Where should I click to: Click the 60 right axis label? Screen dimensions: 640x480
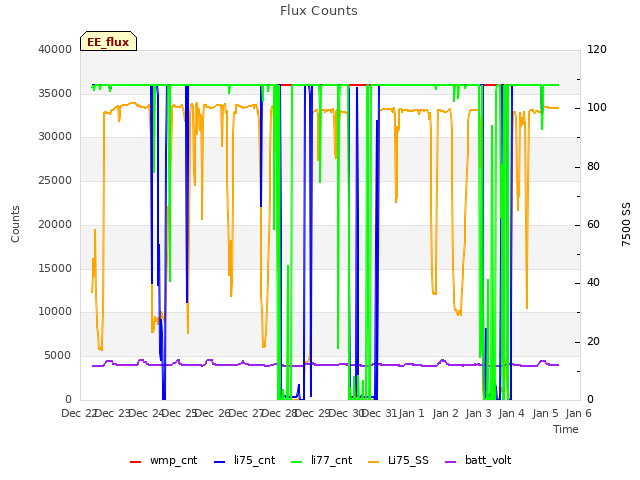tap(593, 224)
